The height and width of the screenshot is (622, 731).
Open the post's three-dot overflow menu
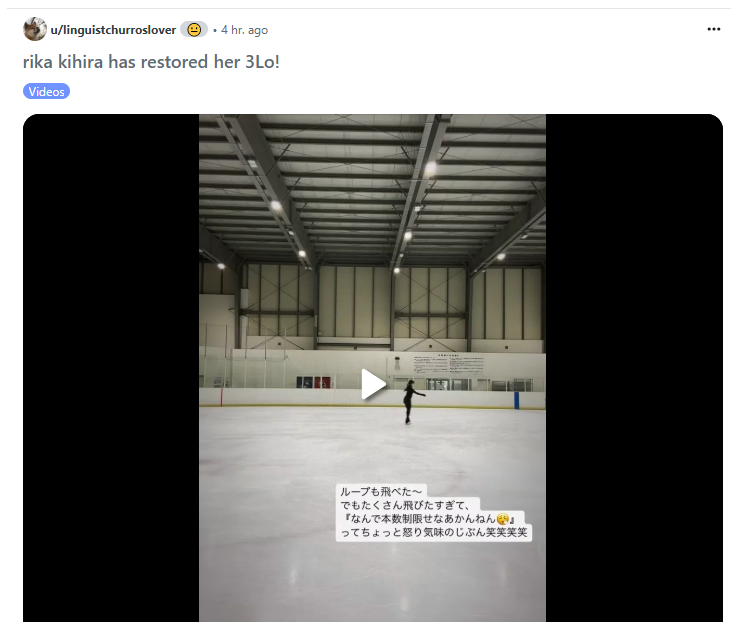pos(713,29)
